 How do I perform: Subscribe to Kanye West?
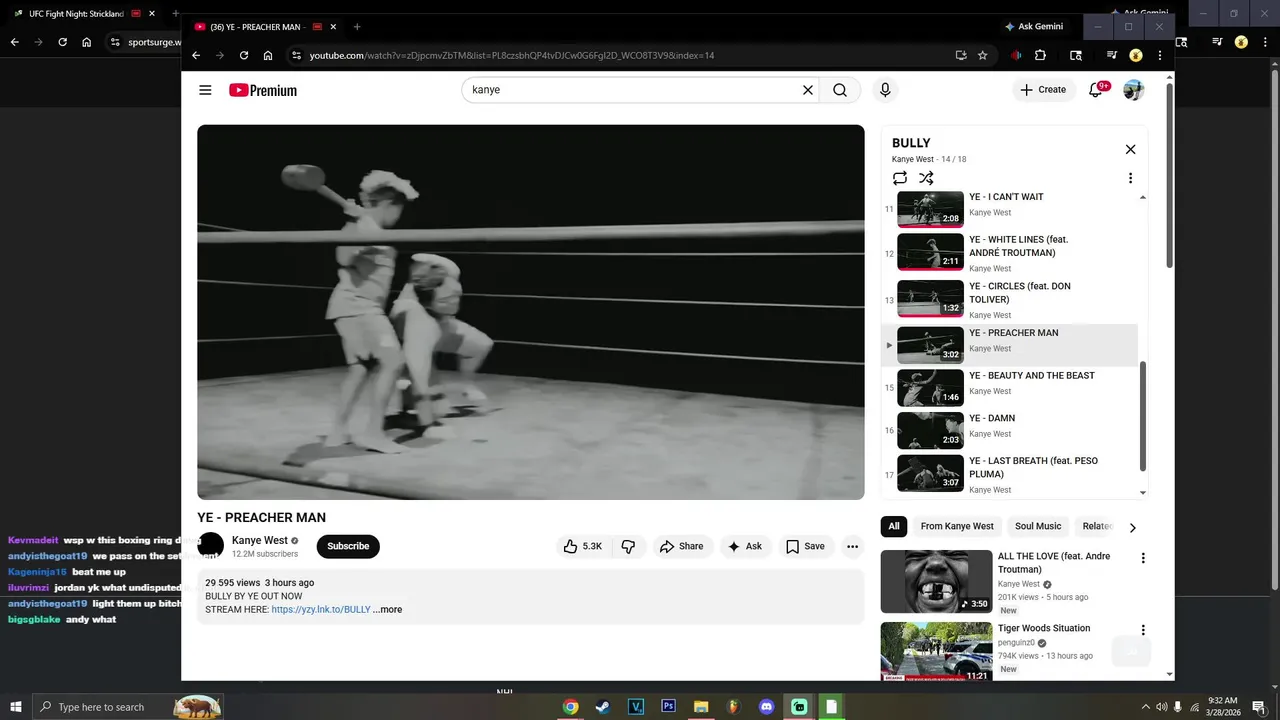click(x=348, y=546)
